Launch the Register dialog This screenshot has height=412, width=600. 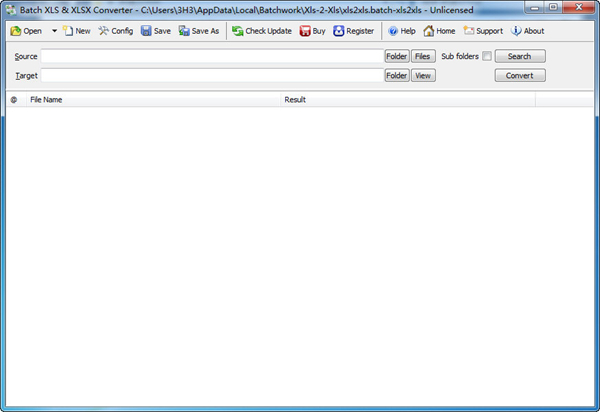pyautogui.click(x=353, y=31)
